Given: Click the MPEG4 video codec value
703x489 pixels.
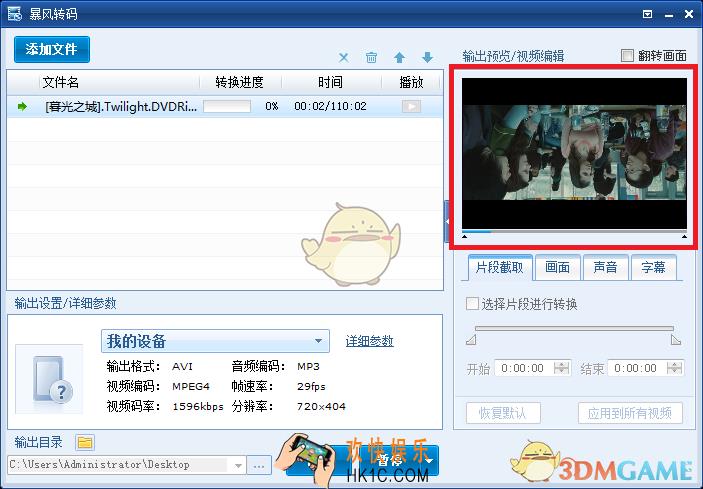Looking at the screenshot, I should pyautogui.click(x=191, y=386).
